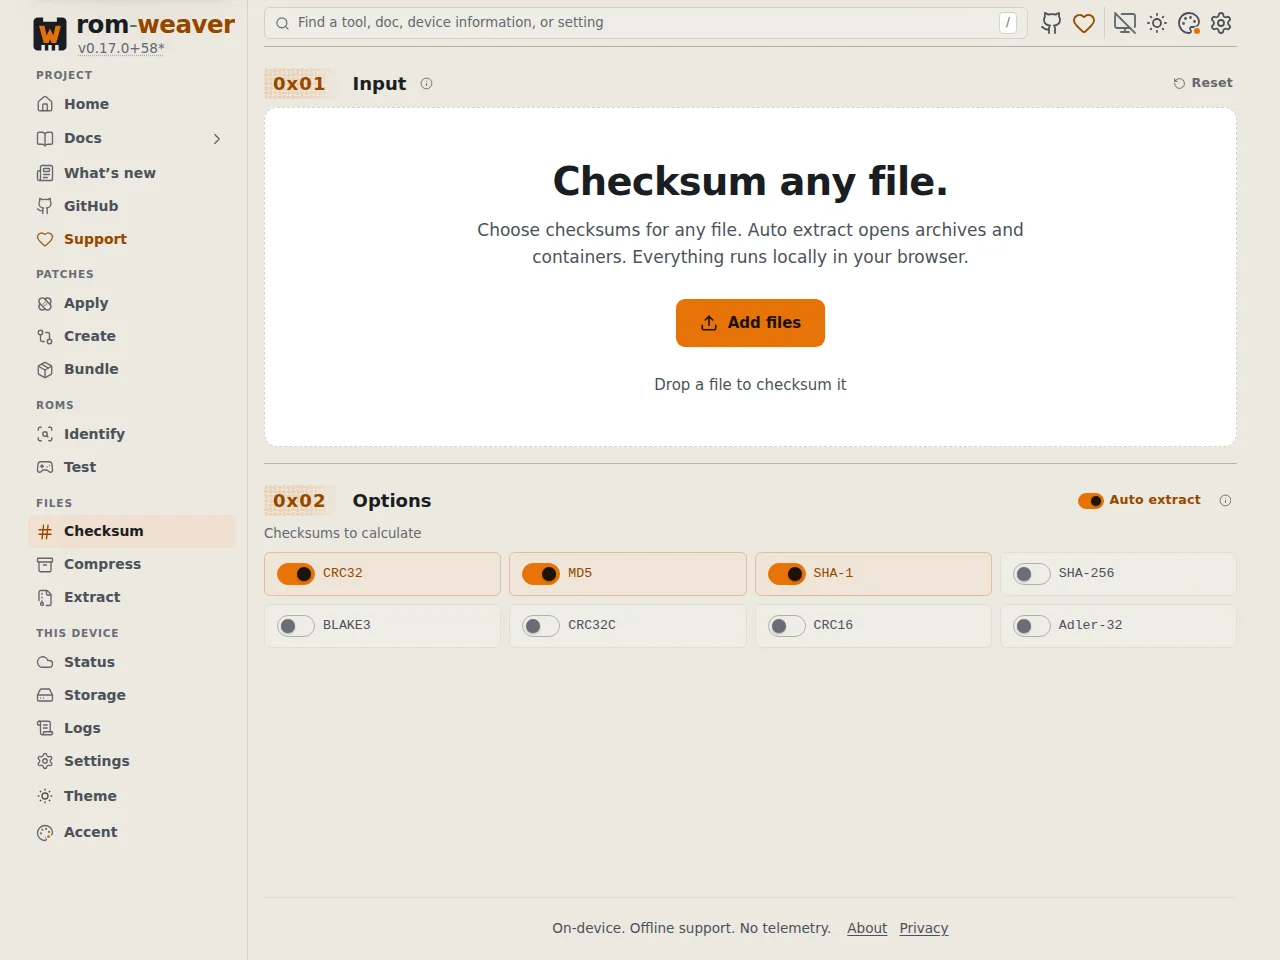Click the heart support icon in top toolbar
1280x960 pixels.
coord(1084,23)
